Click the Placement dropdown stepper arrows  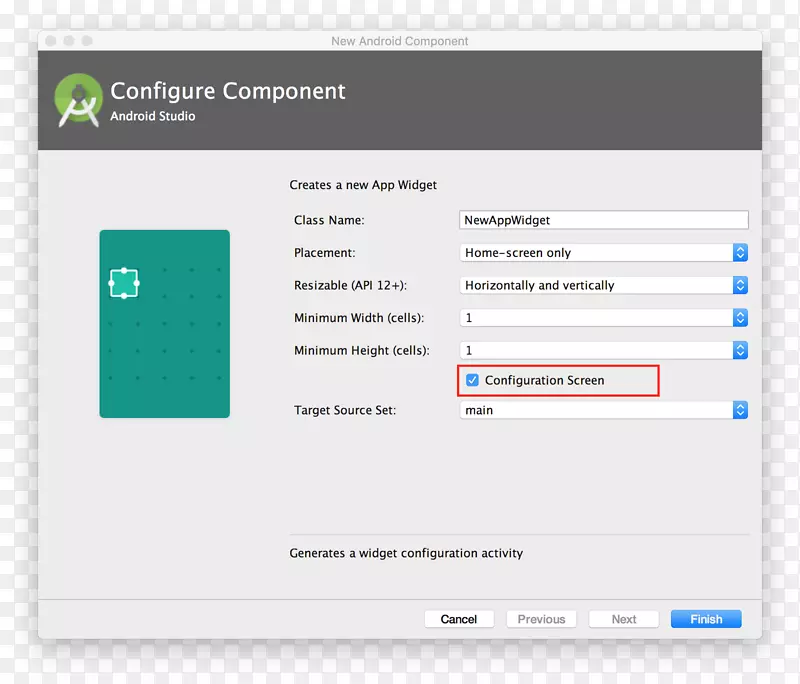point(740,253)
